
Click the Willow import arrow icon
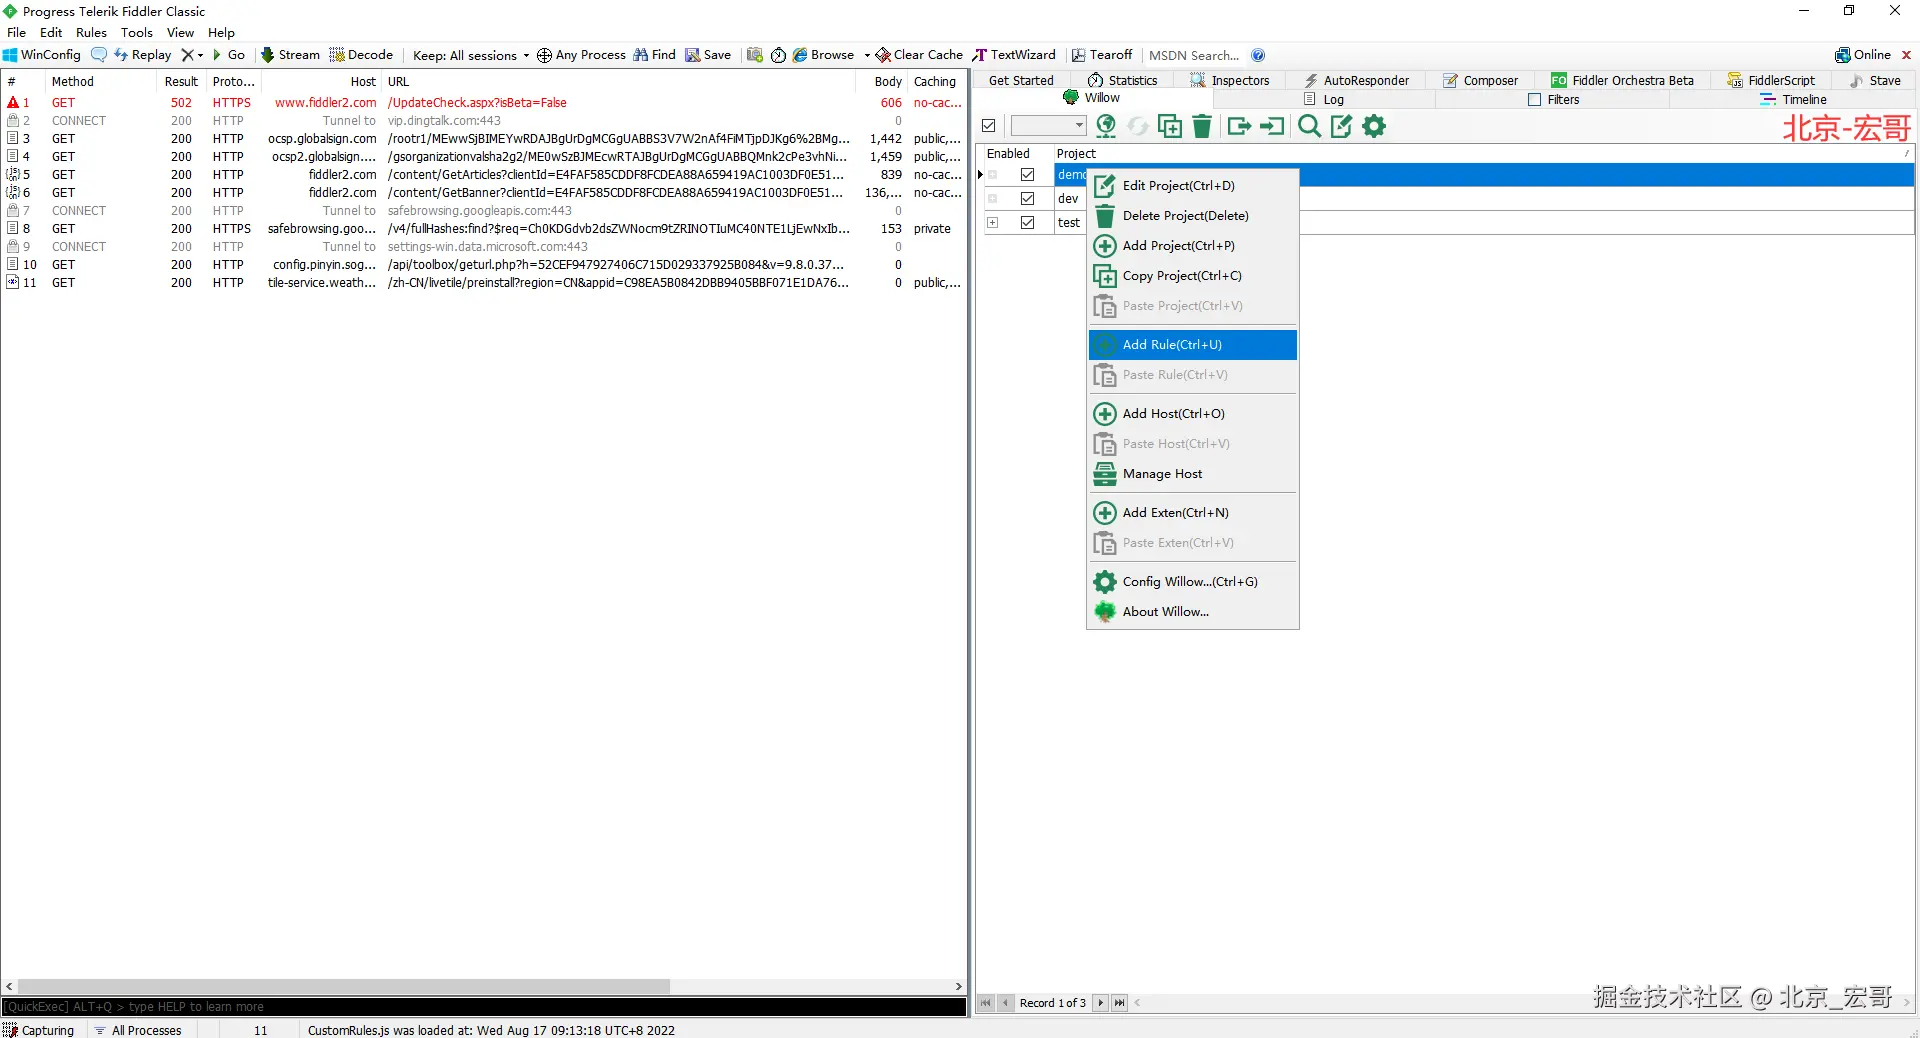[x=1272, y=126]
